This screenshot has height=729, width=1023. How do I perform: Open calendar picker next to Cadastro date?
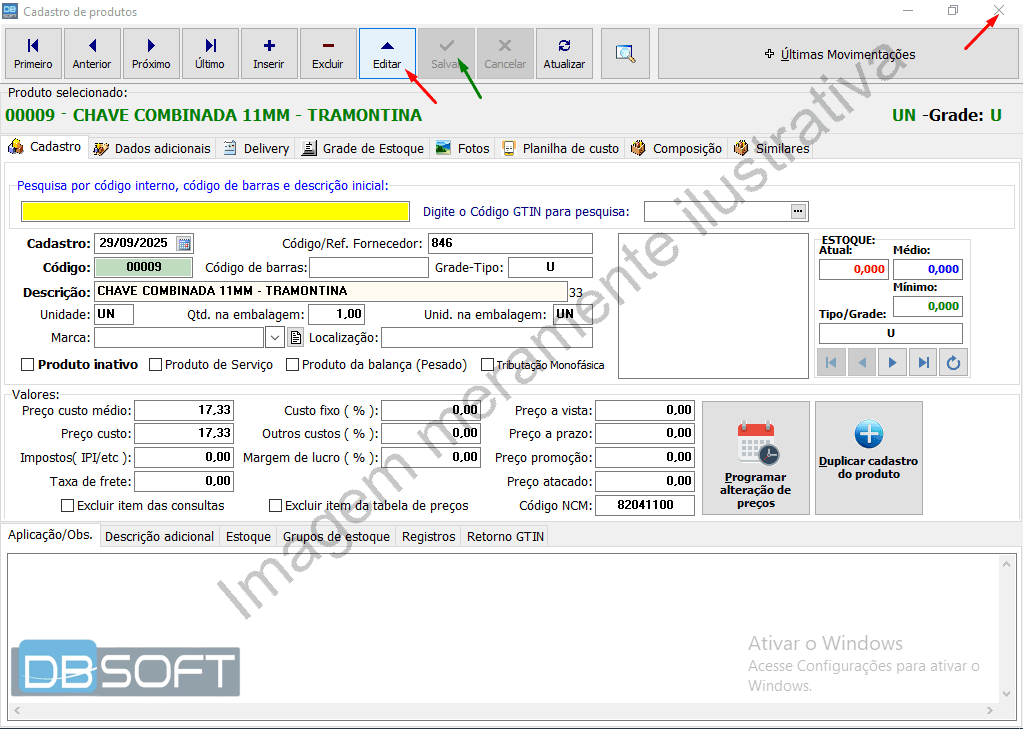[x=184, y=243]
